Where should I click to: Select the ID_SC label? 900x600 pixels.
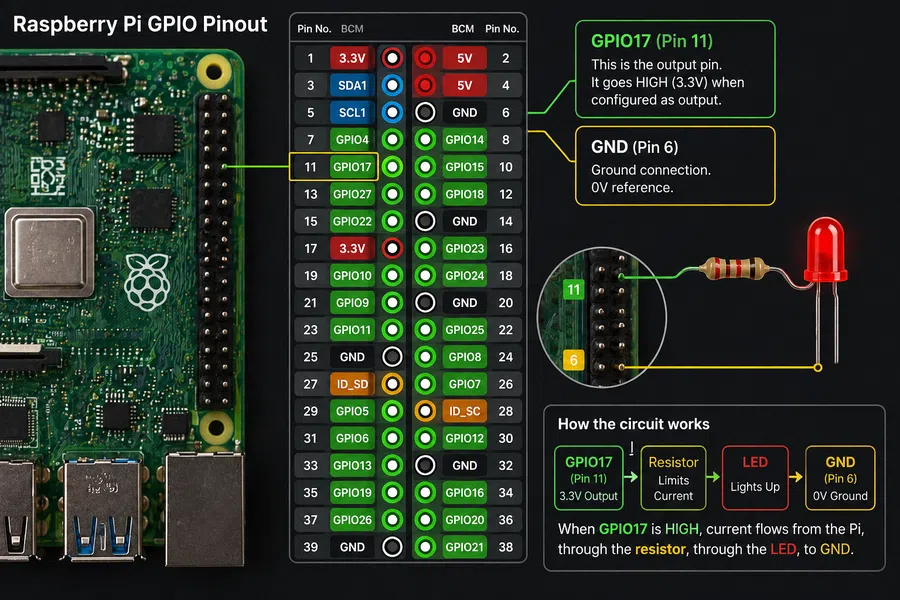coord(464,411)
